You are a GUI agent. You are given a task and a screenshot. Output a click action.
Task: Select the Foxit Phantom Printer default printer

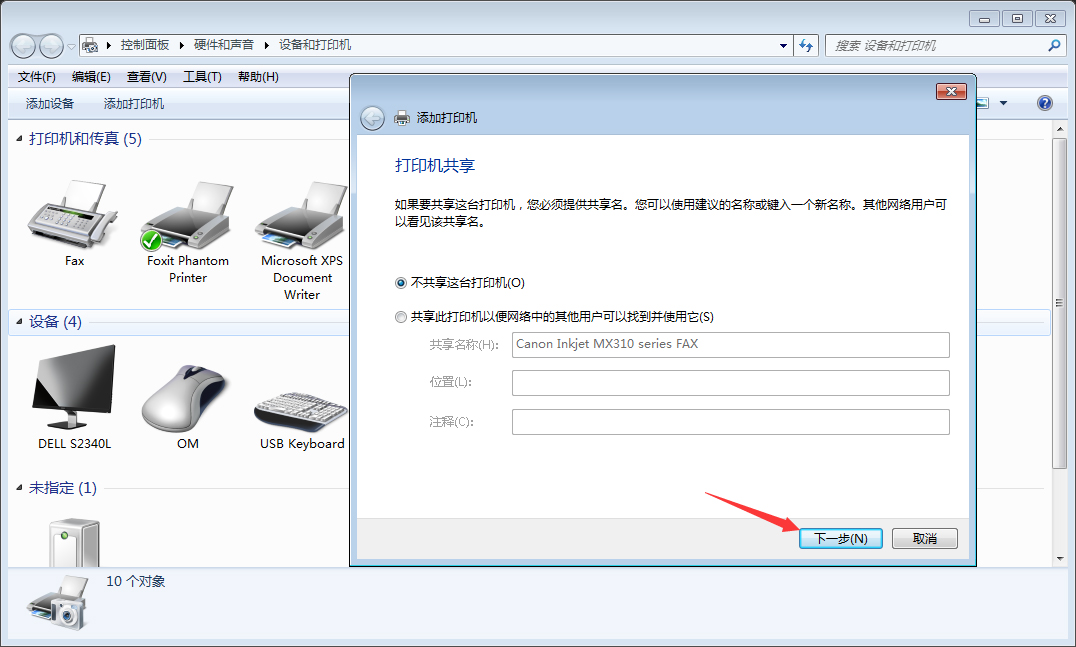tap(186, 215)
